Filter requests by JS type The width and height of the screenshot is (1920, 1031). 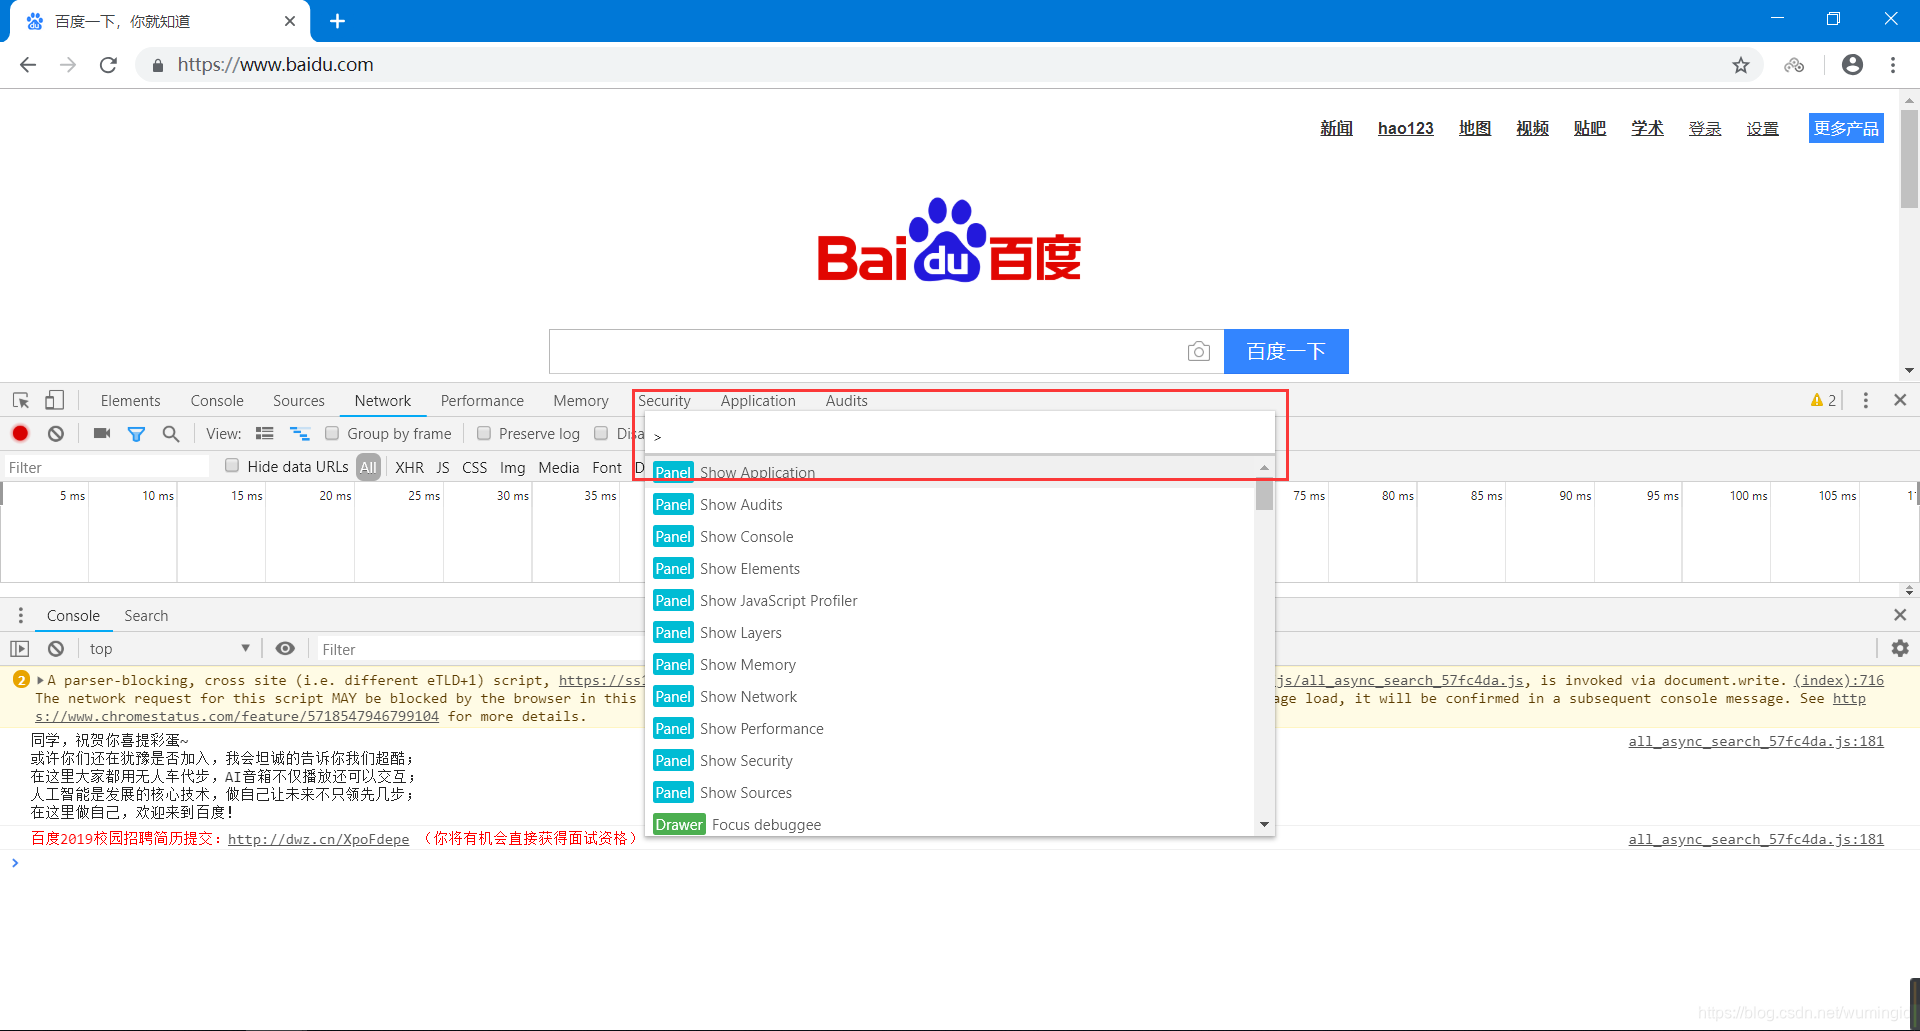click(x=443, y=467)
